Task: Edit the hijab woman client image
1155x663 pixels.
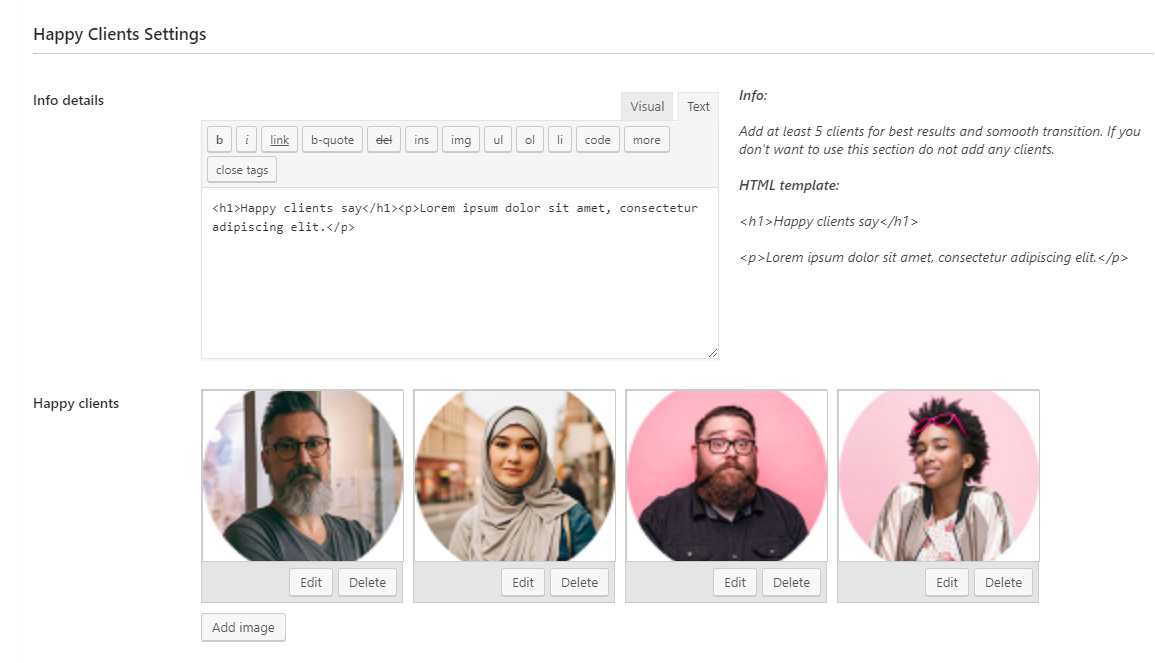Action: (x=523, y=583)
